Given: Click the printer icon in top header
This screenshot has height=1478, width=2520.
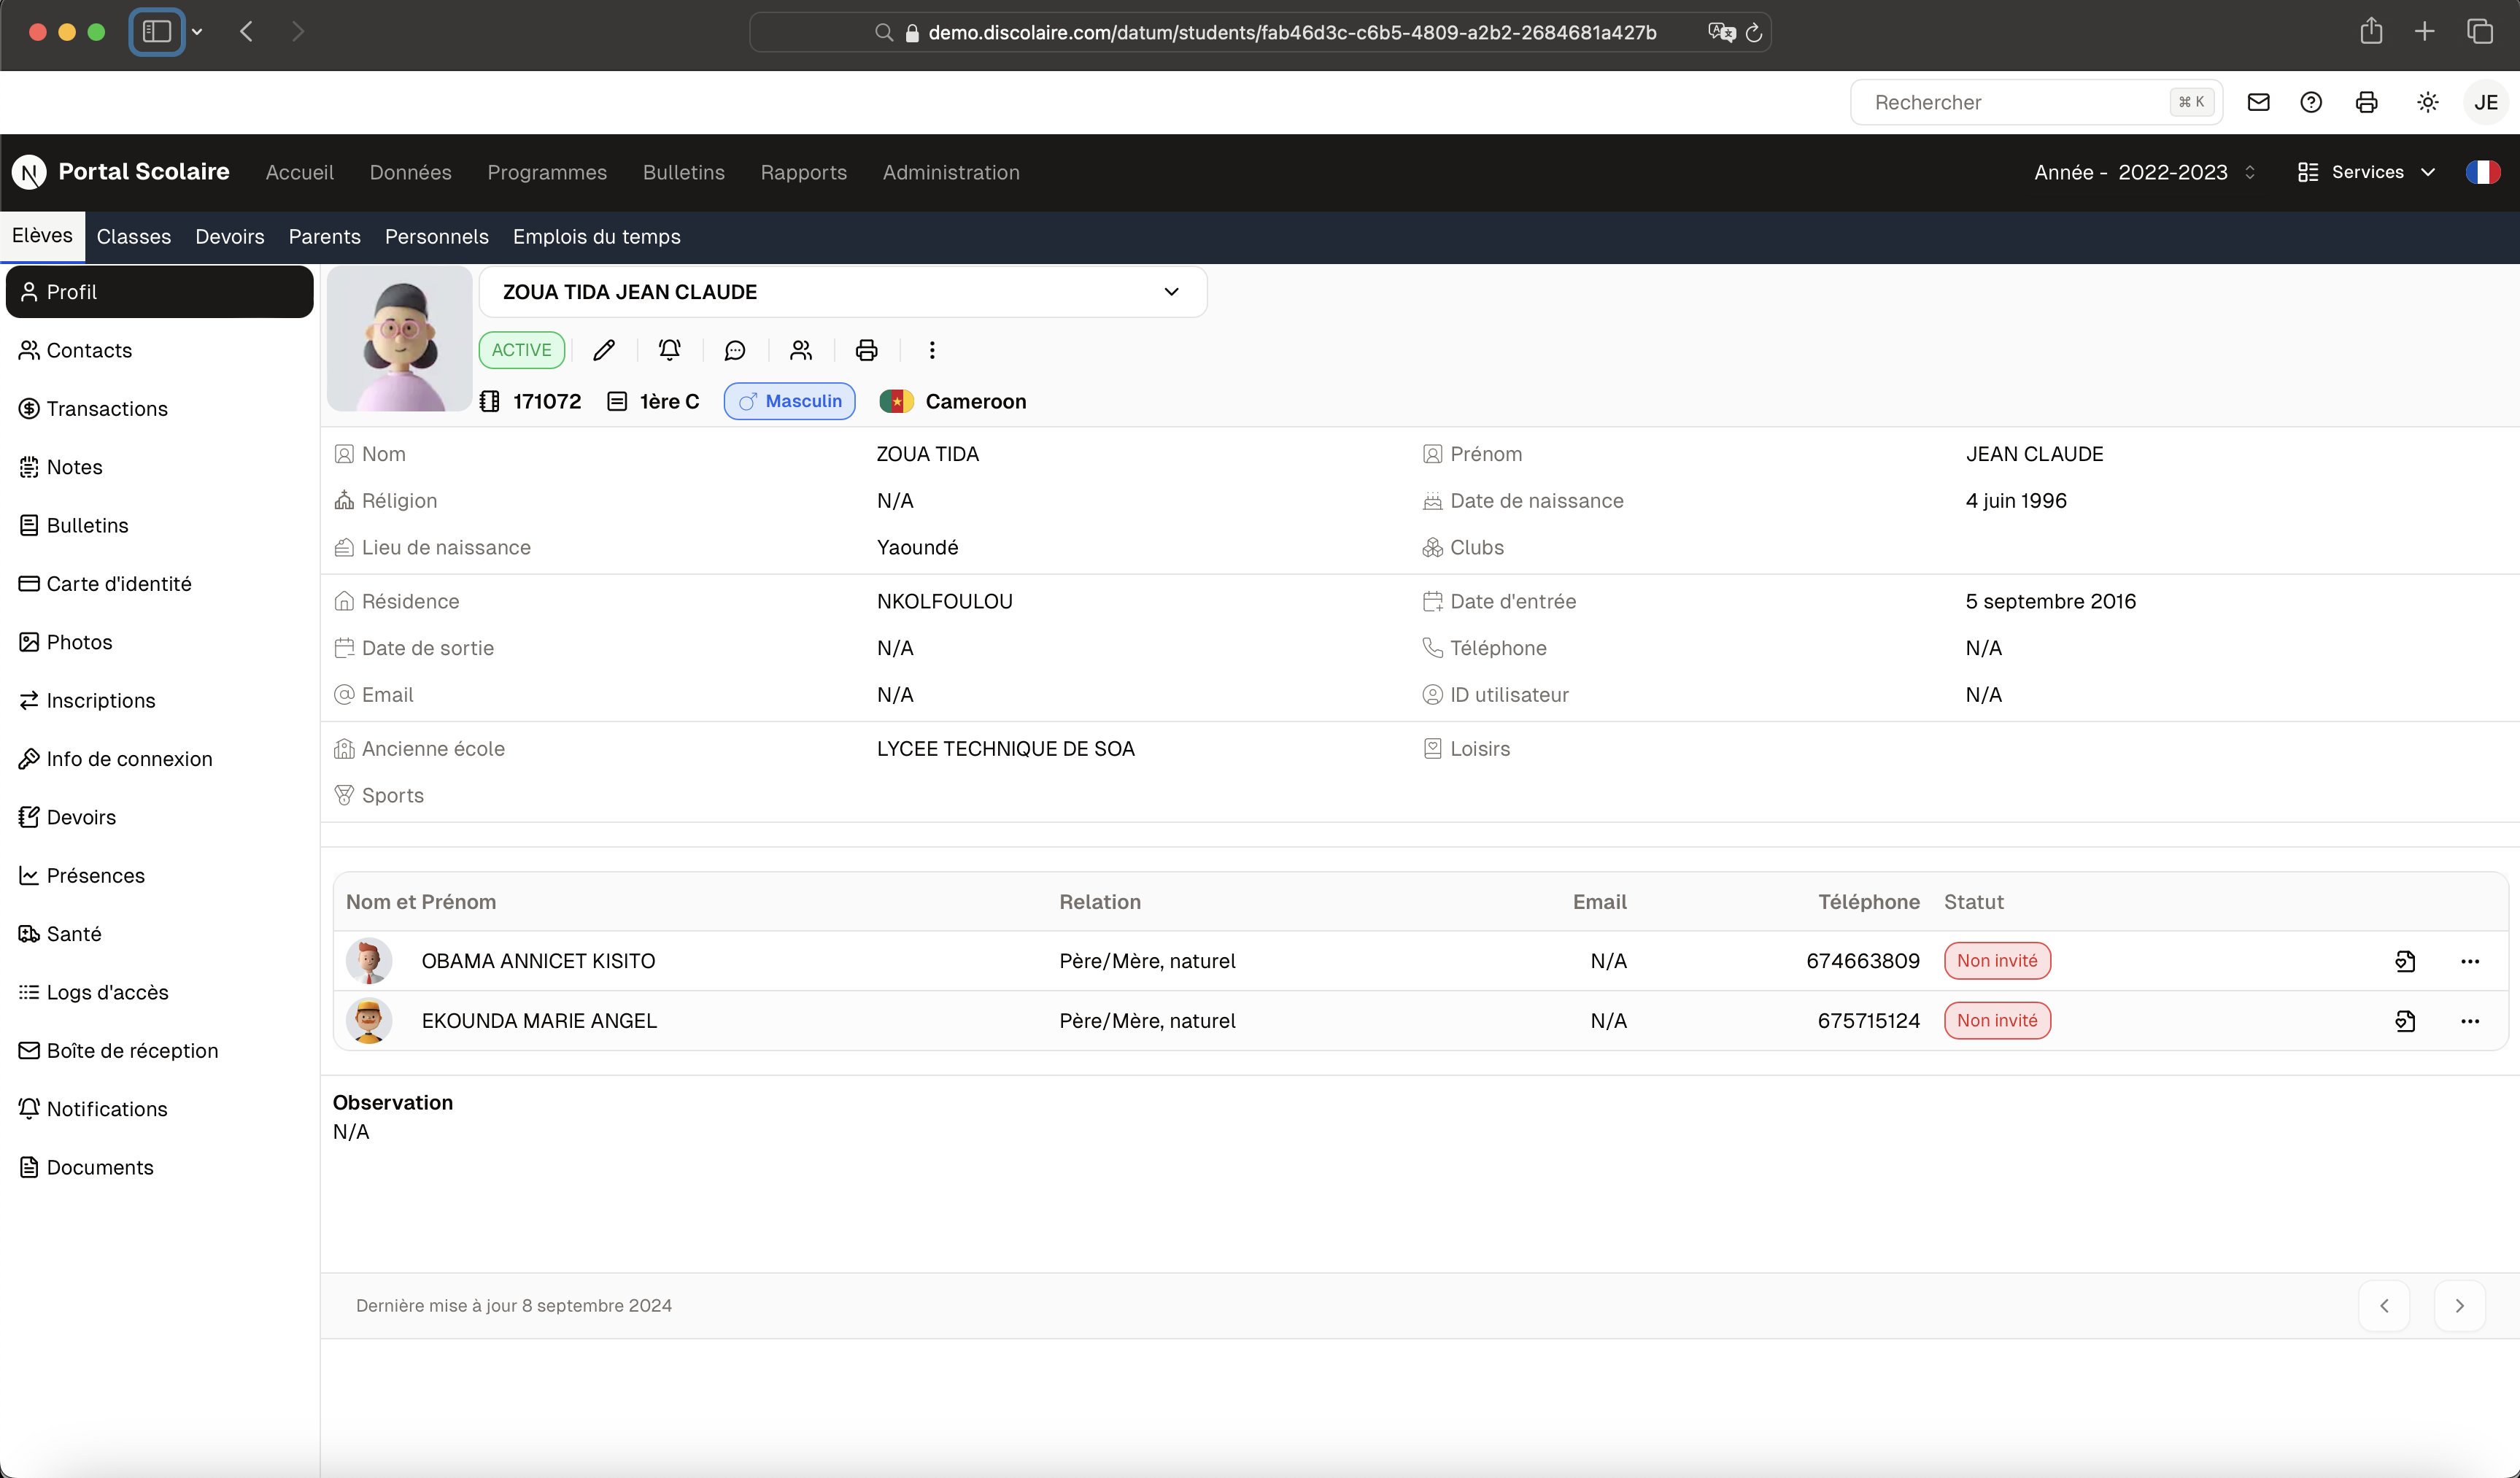Looking at the screenshot, I should [x=2366, y=102].
